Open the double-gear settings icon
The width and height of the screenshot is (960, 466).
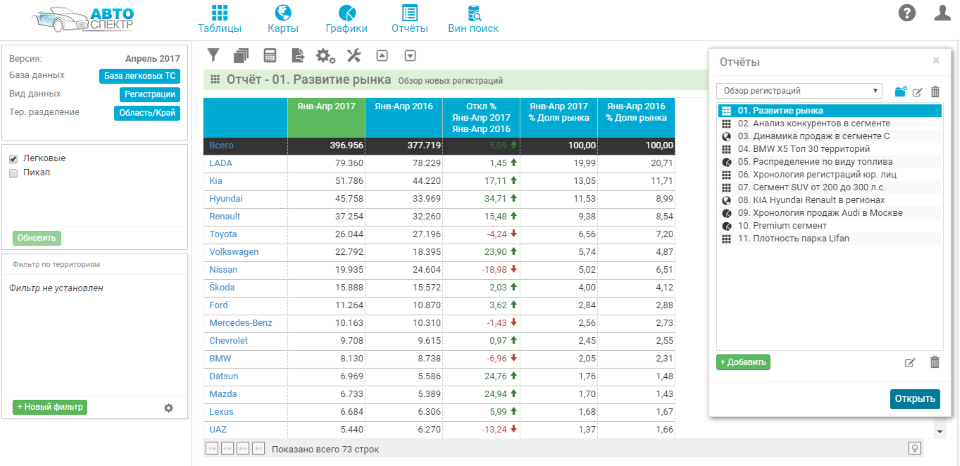tap(326, 55)
